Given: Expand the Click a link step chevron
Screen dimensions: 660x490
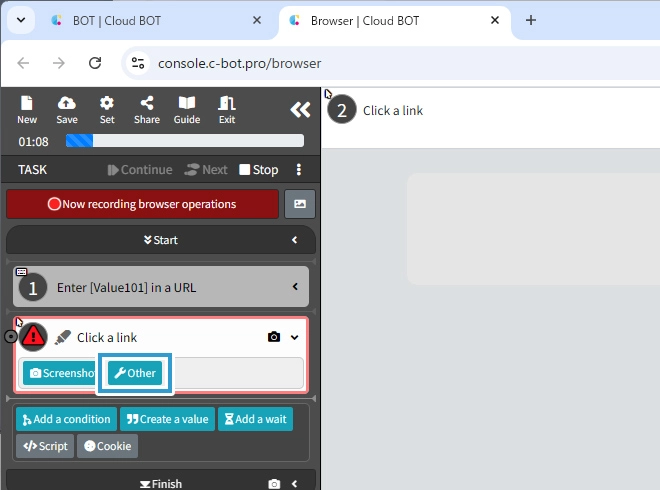Looking at the screenshot, I should [295, 337].
